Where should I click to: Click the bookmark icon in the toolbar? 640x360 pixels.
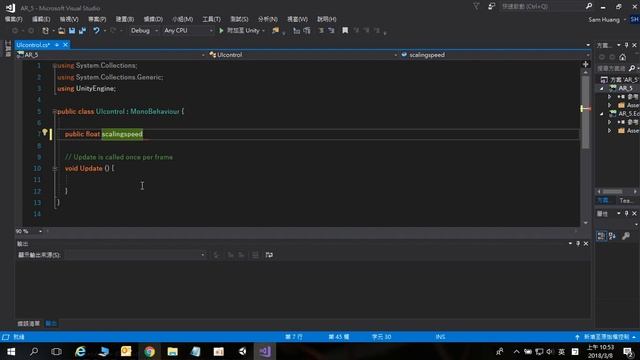[345, 31]
